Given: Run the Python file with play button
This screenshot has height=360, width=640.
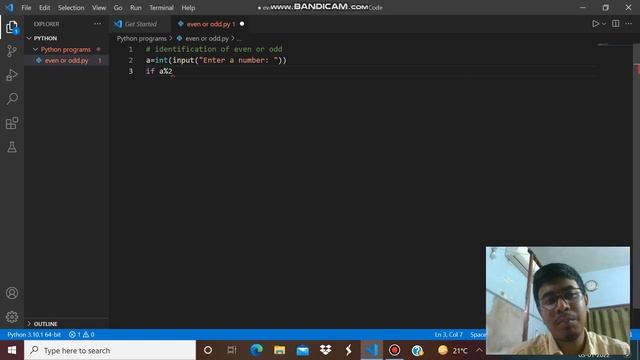Looking at the screenshot, I should click(x=596, y=24).
